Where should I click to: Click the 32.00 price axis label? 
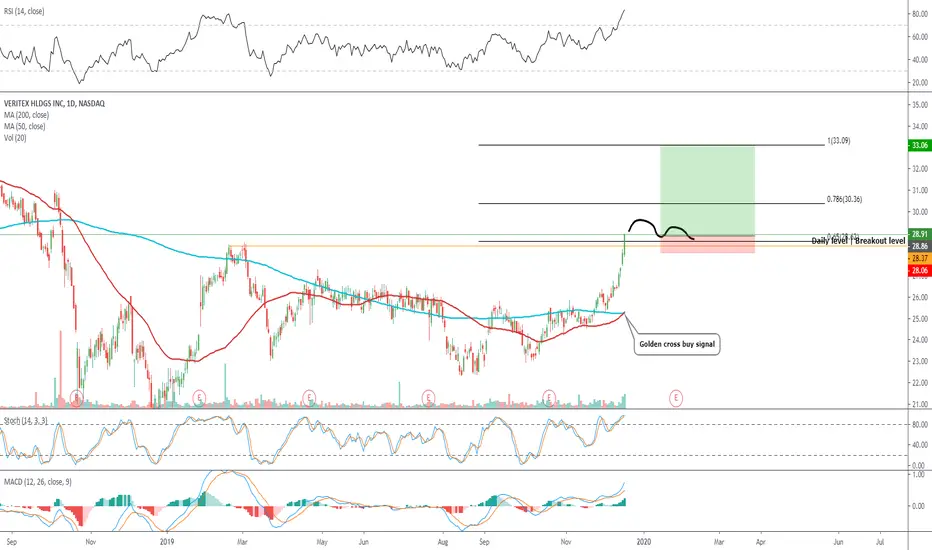[920, 169]
